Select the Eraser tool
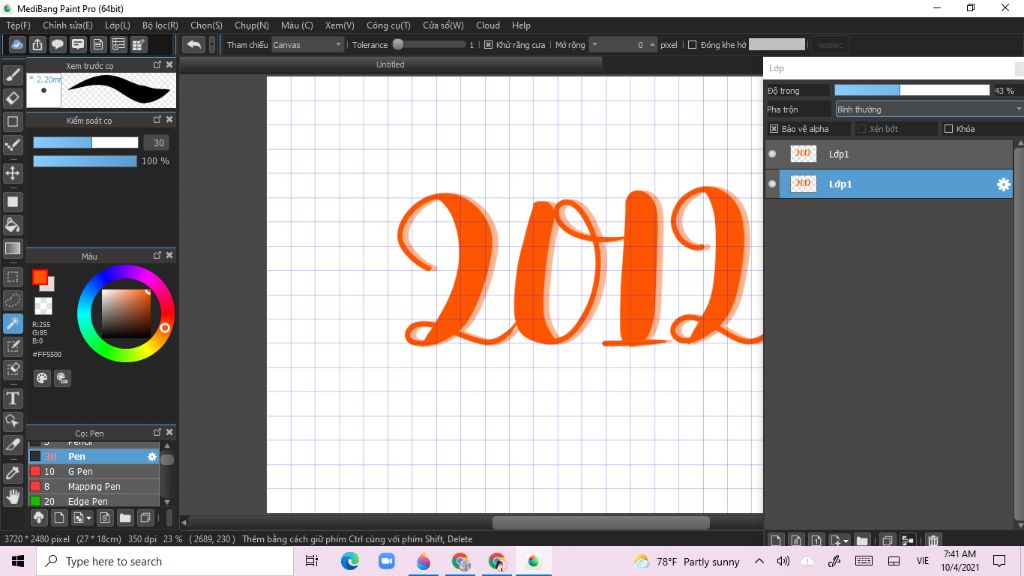Image resolution: width=1024 pixels, height=576 pixels. click(12, 98)
